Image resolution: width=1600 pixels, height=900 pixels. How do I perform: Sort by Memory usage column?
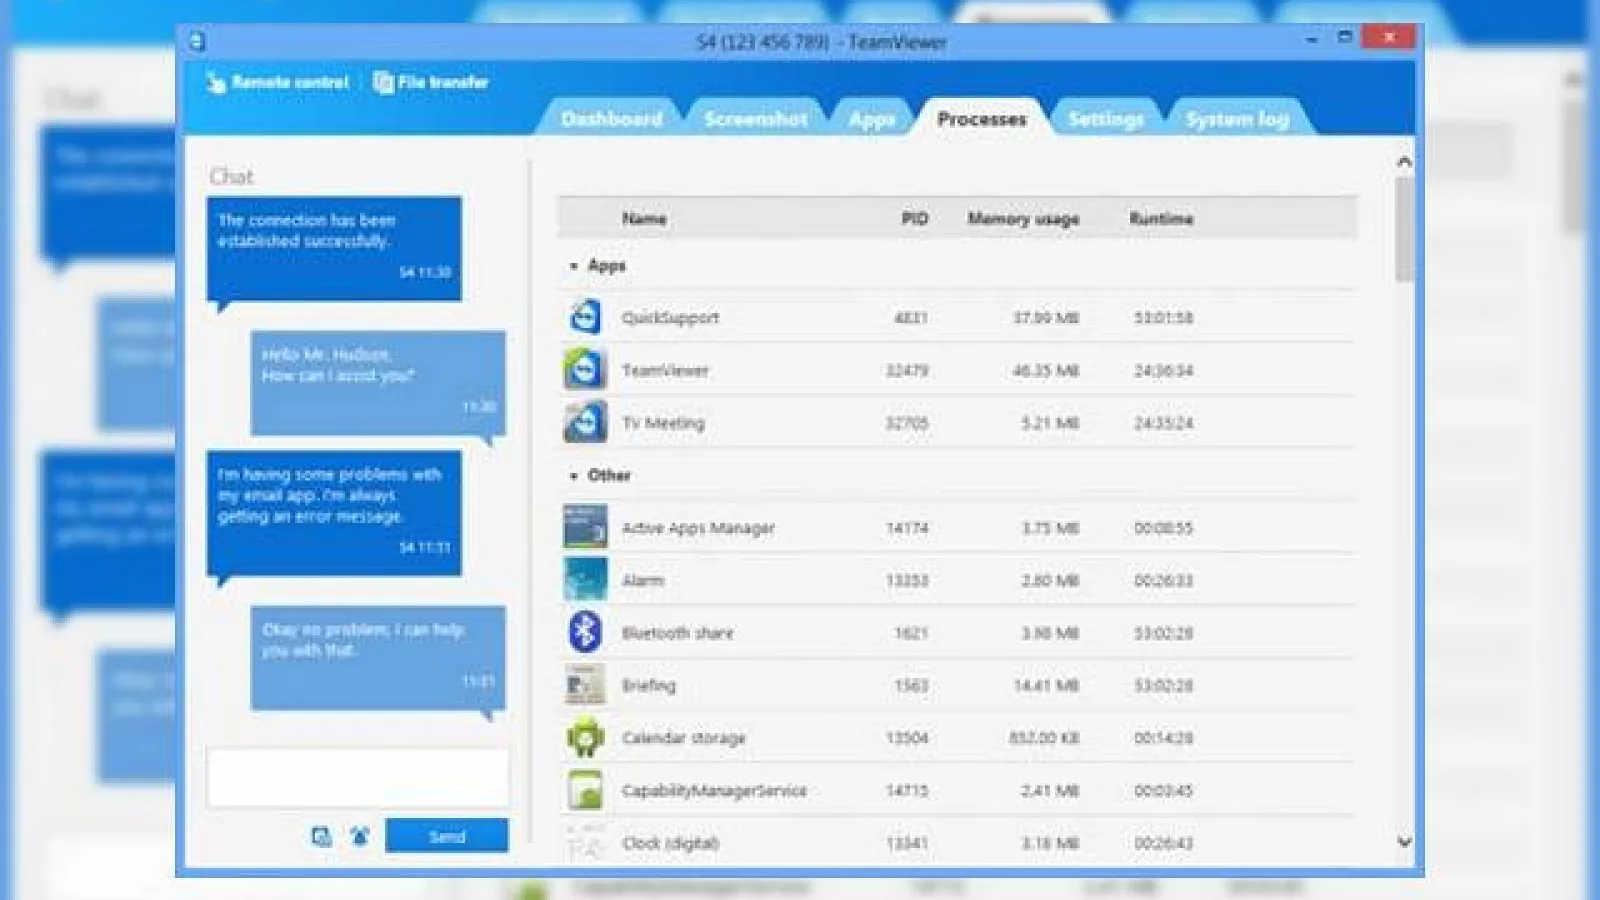pyautogui.click(x=1023, y=218)
